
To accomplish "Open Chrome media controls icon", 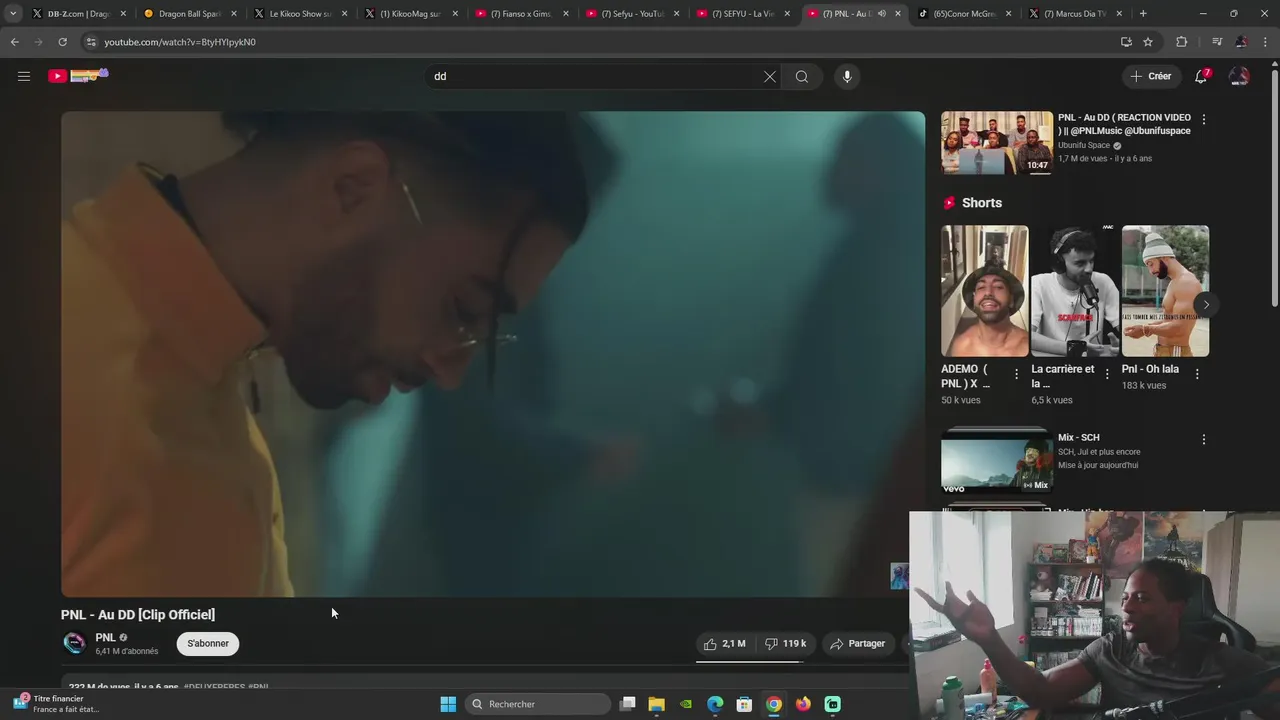I will point(1217,42).
